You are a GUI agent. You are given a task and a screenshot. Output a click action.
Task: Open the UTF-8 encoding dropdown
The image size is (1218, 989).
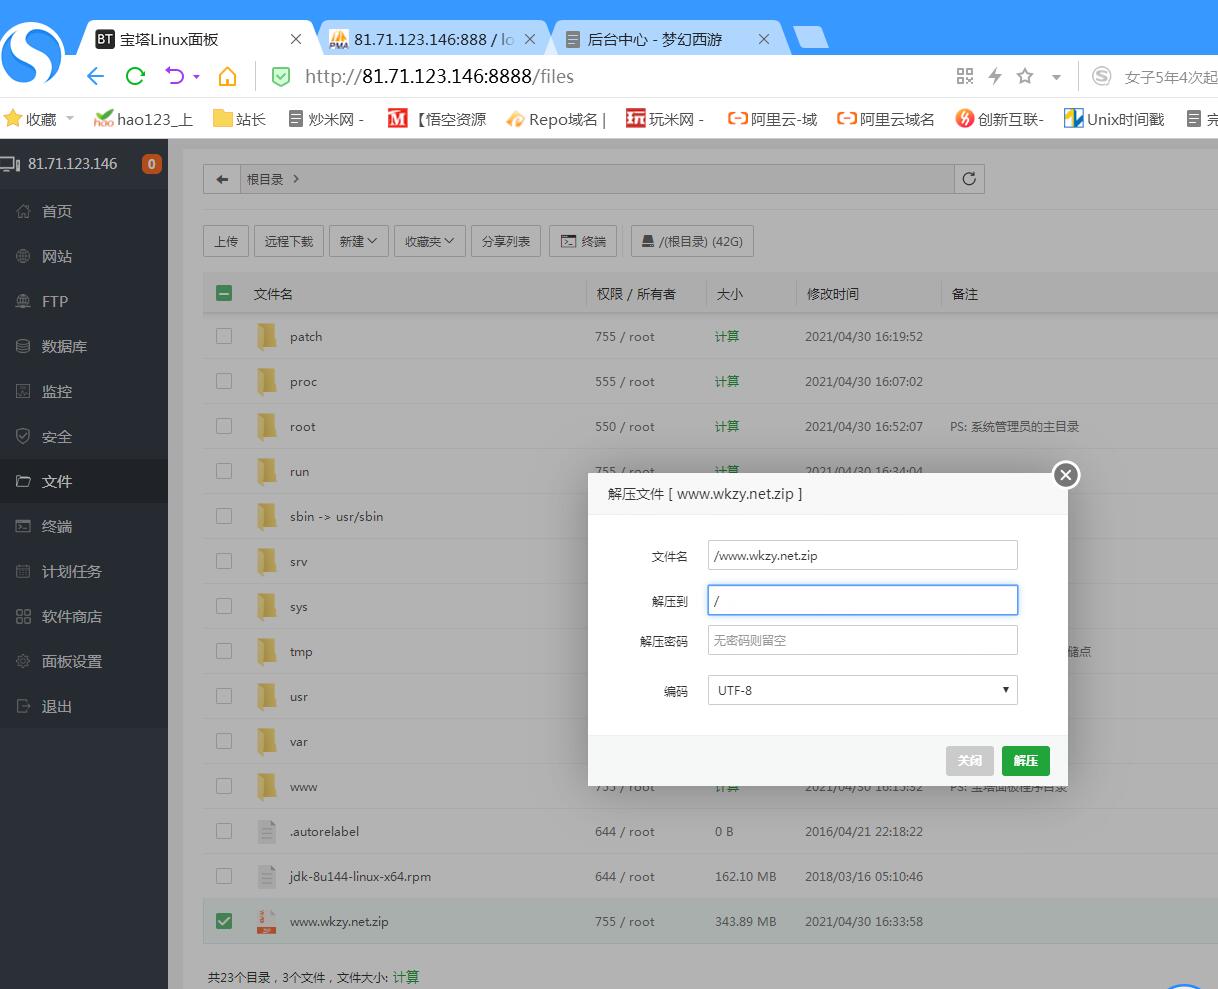[862, 690]
